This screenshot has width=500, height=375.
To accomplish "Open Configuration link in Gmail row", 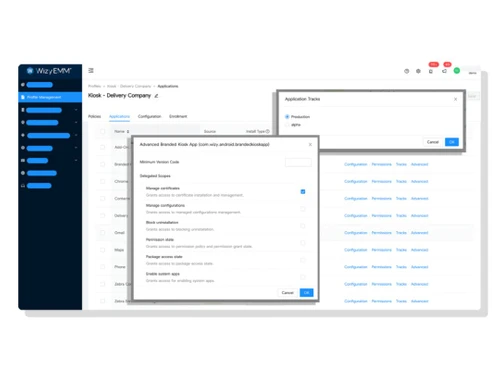I will tap(356, 233).
